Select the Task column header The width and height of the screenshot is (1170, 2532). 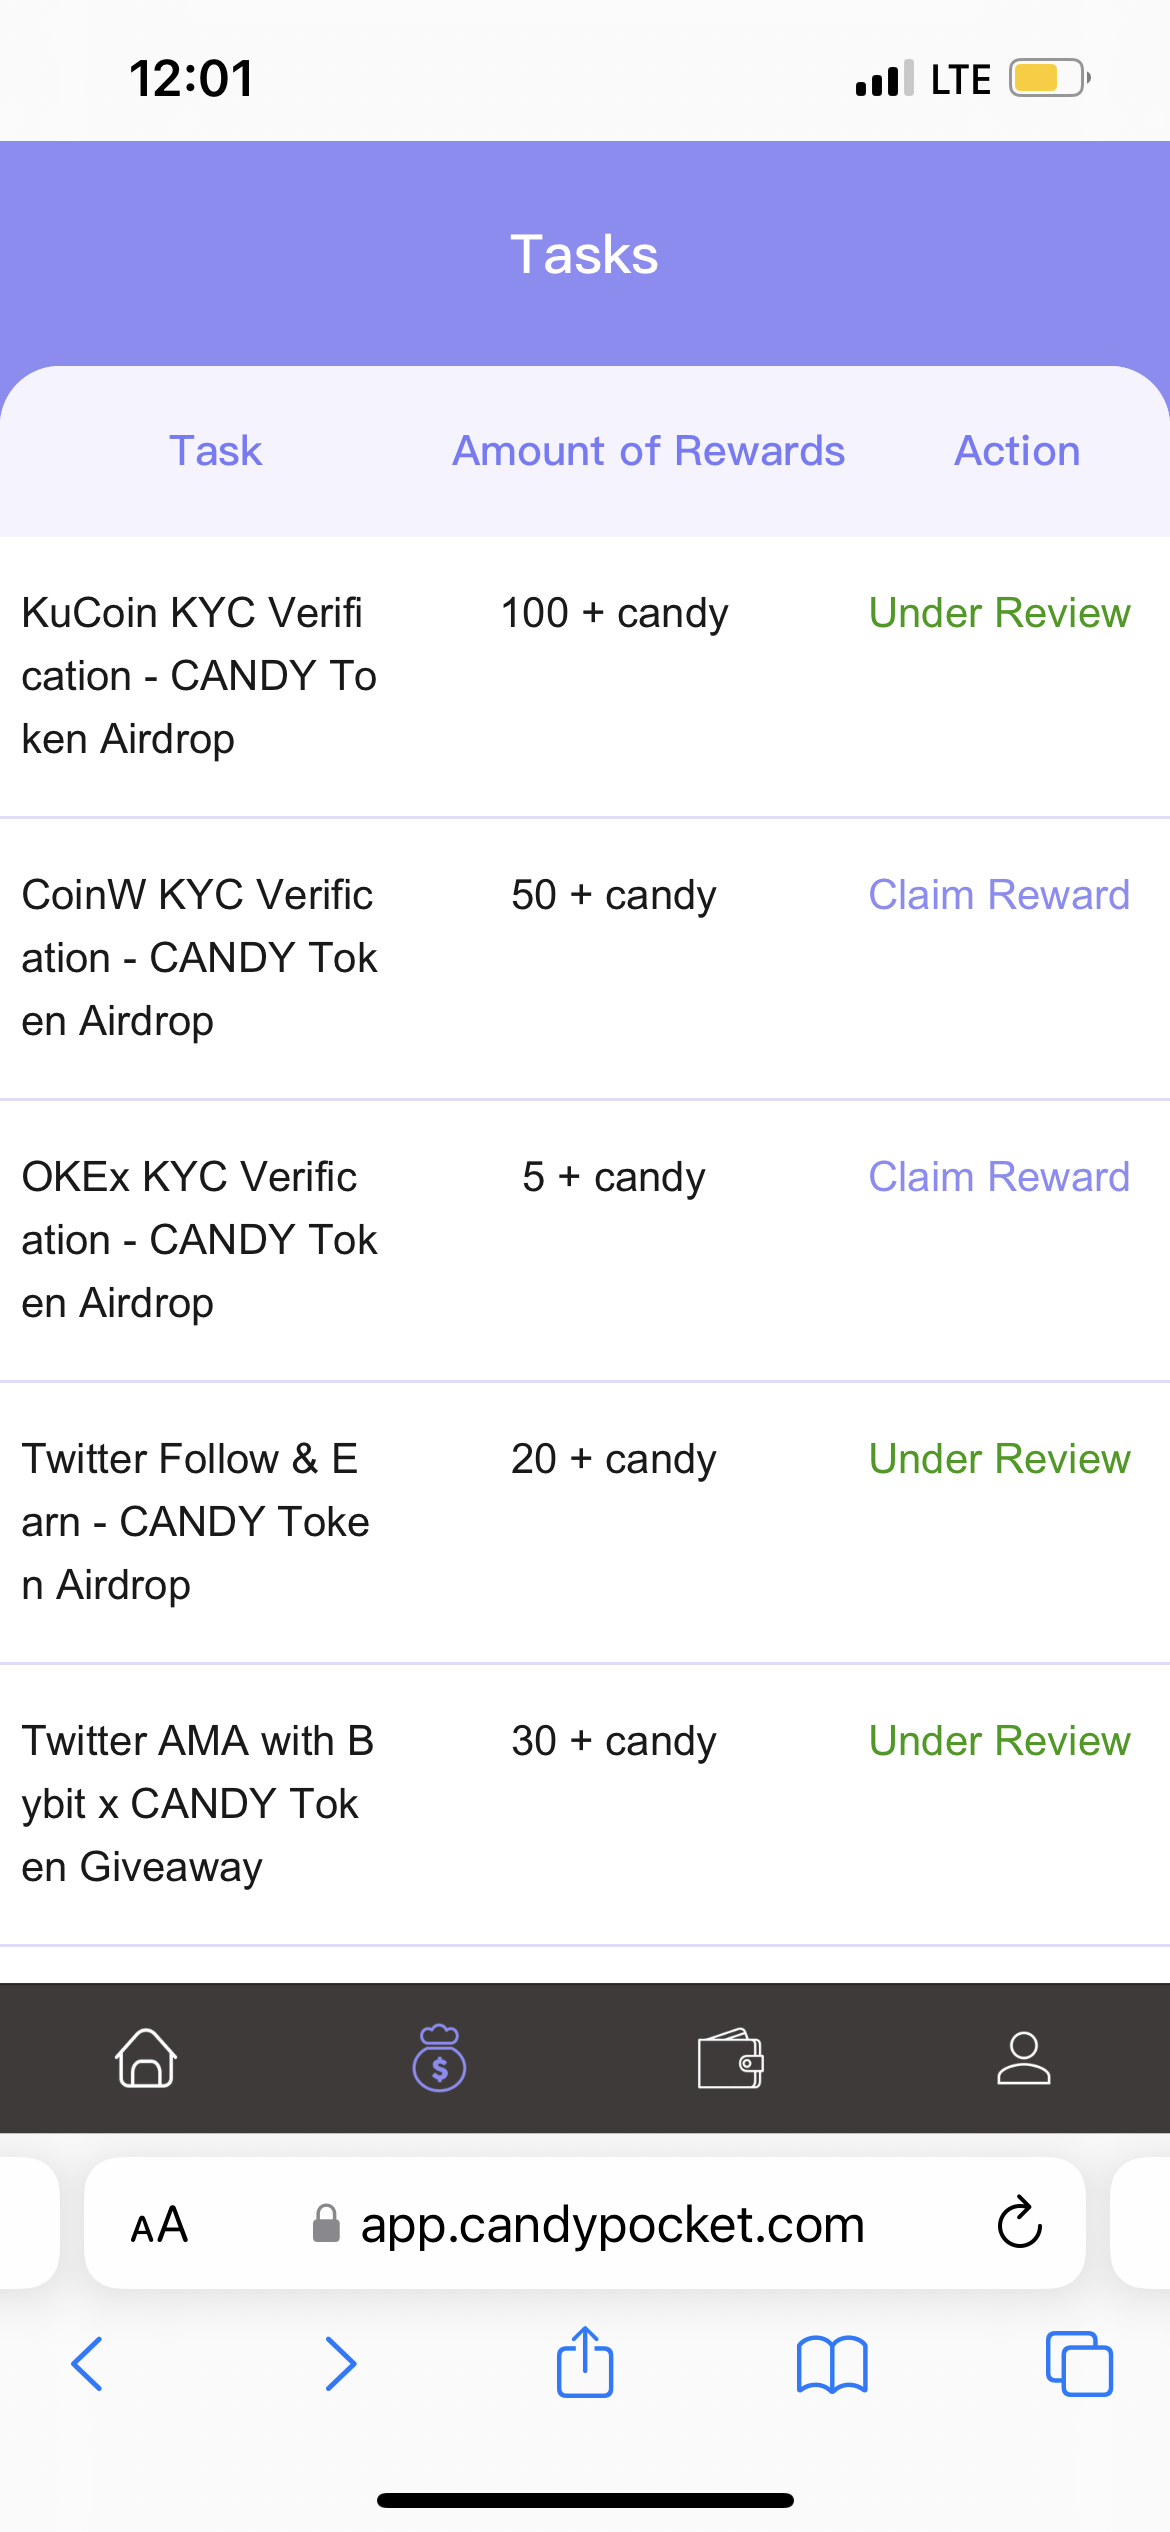pyautogui.click(x=215, y=451)
